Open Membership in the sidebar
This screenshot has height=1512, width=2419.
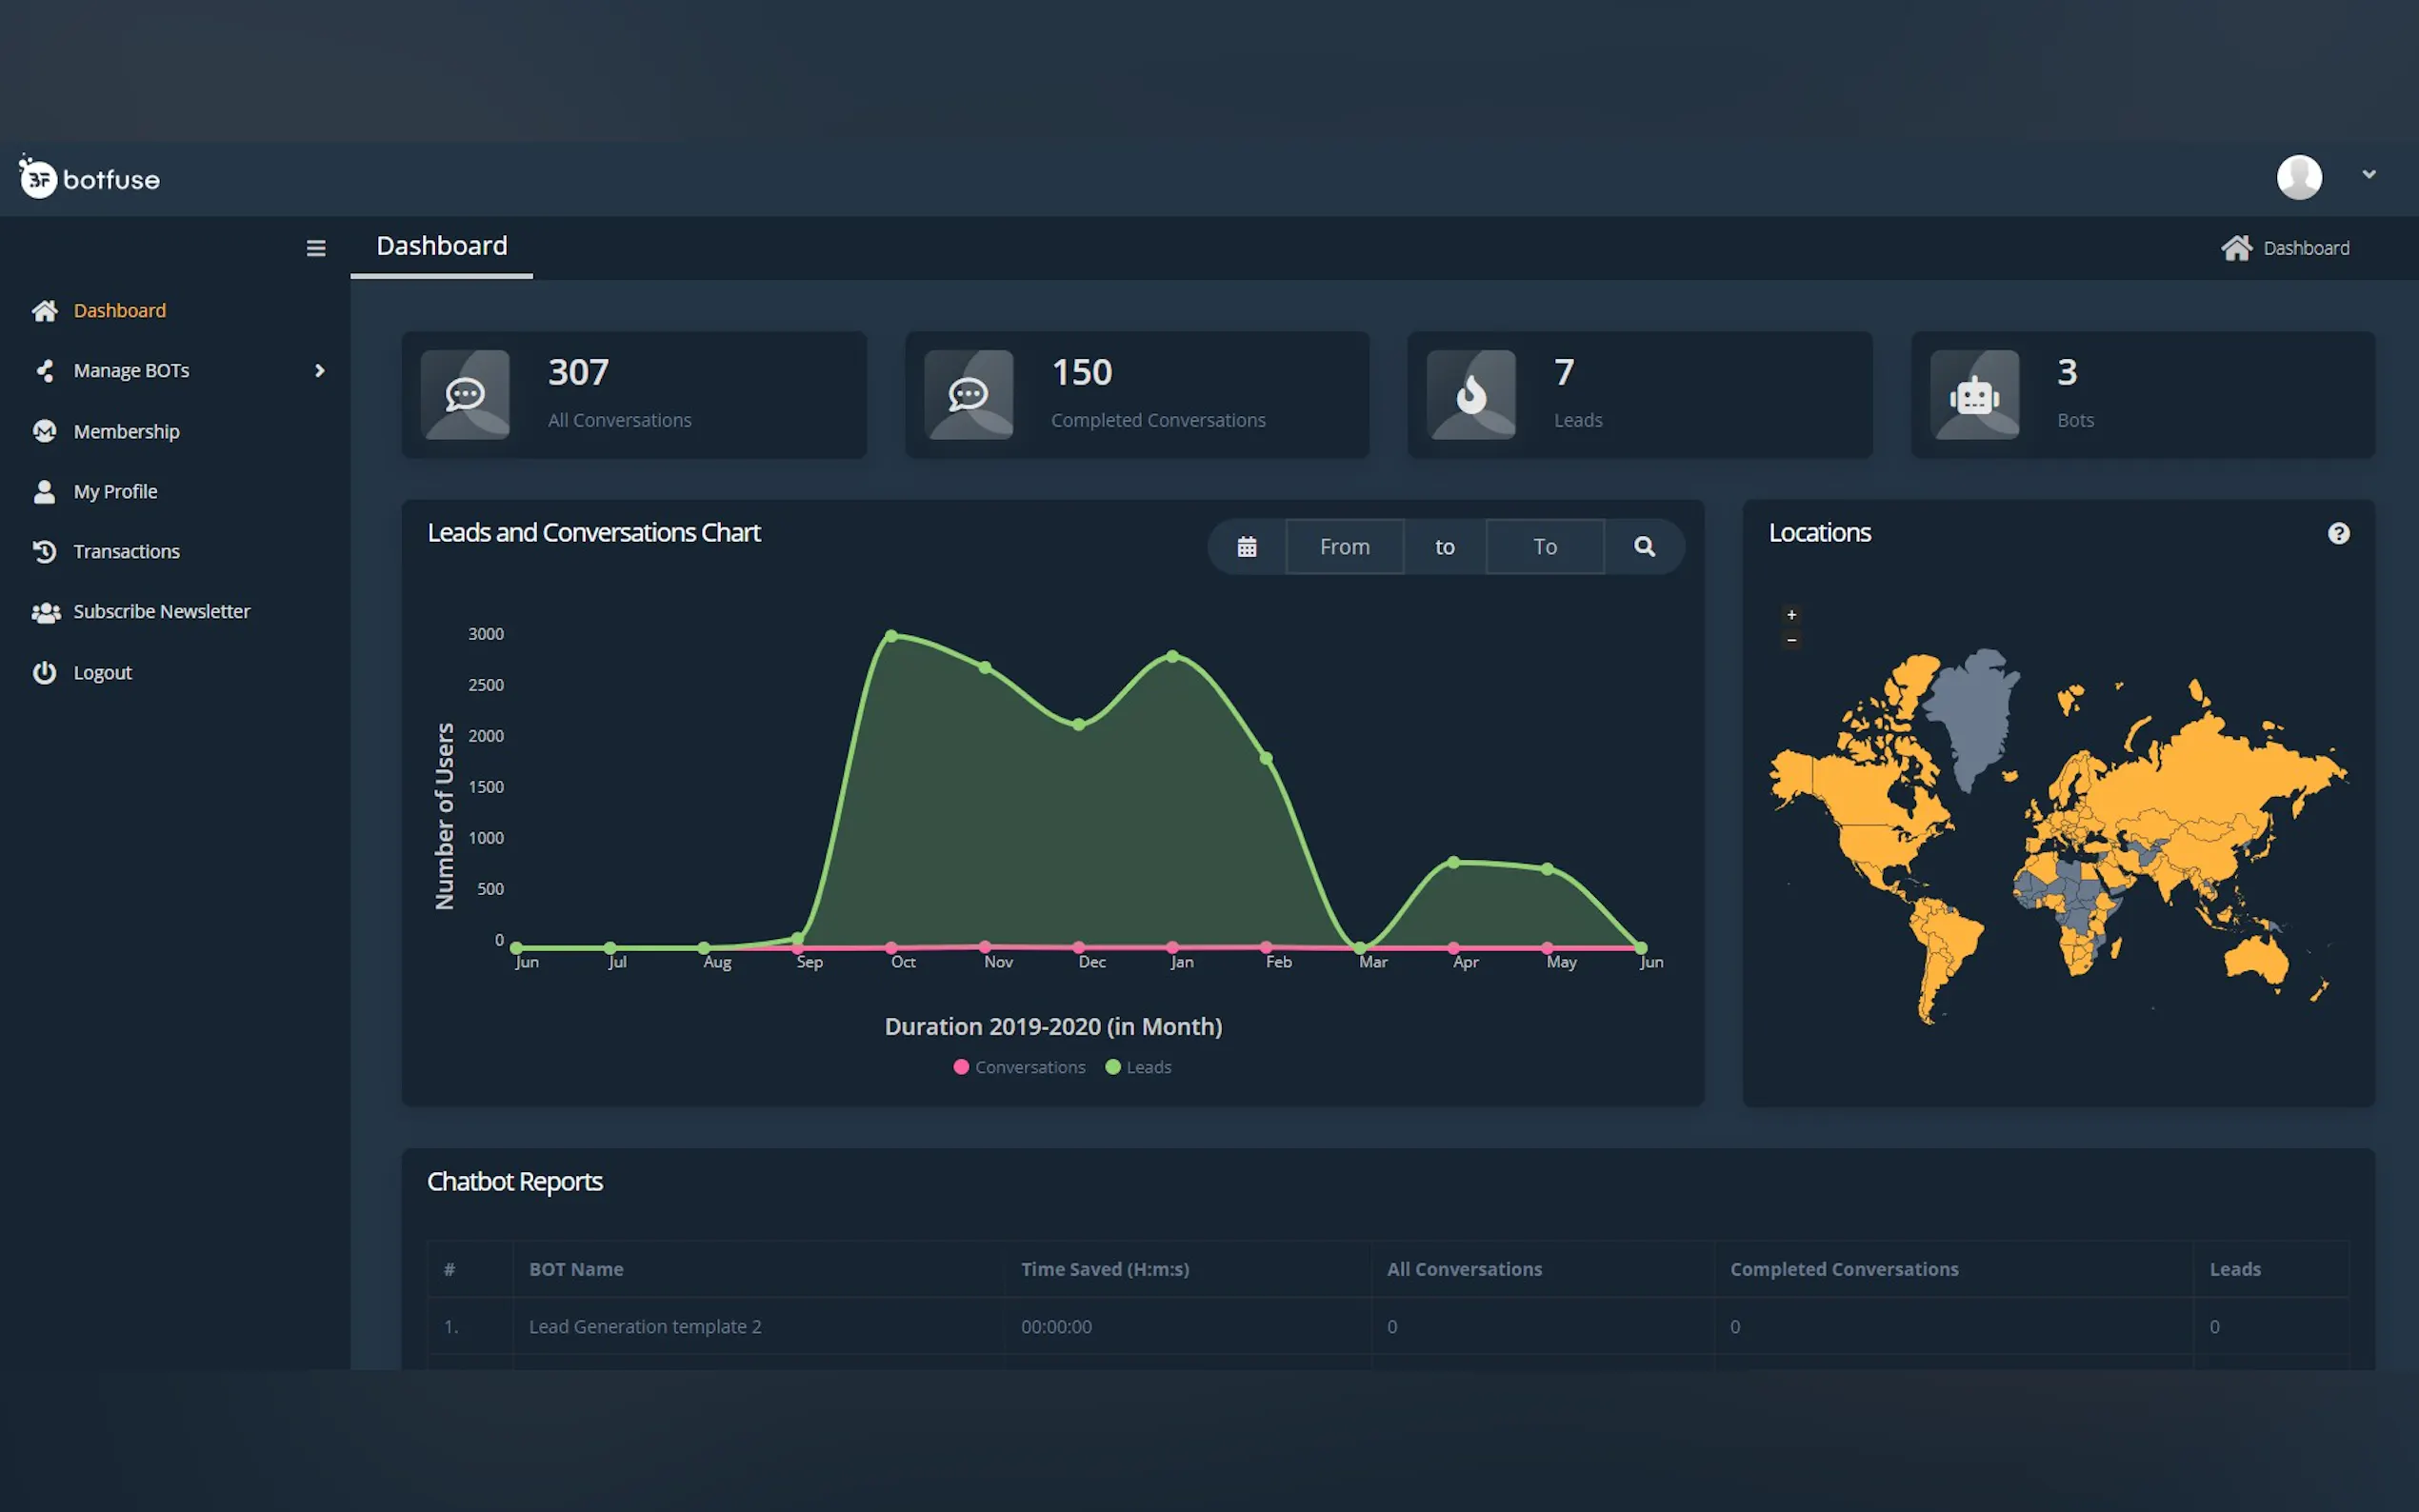pos(126,431)
